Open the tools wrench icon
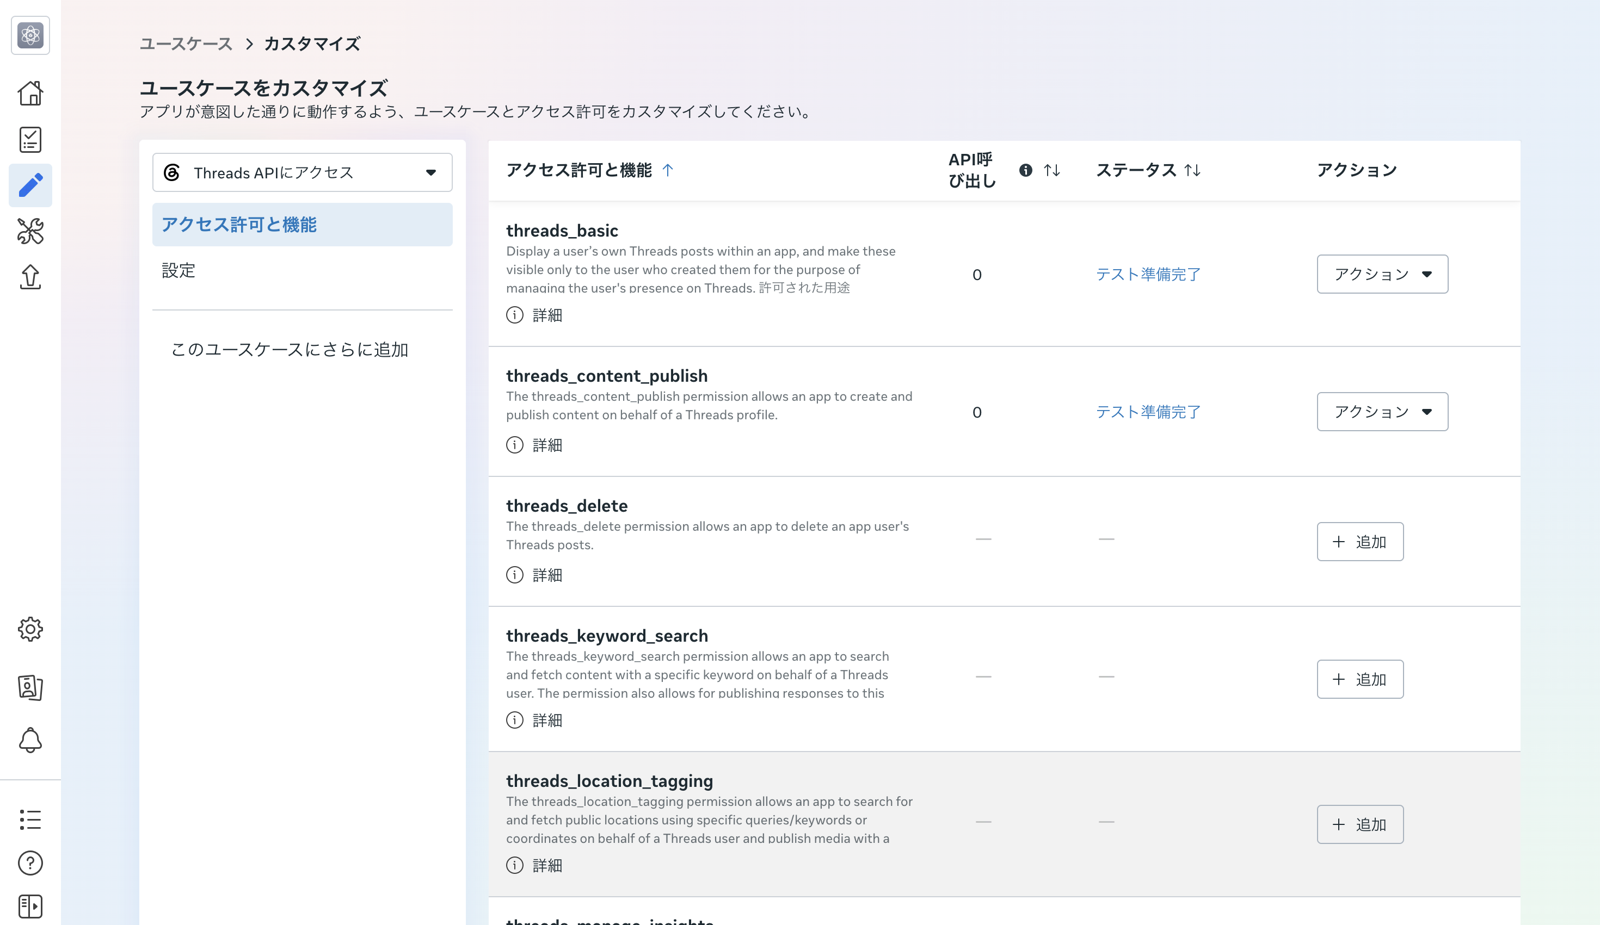The width and height of the screenshot is (1600, 925). 30,231
